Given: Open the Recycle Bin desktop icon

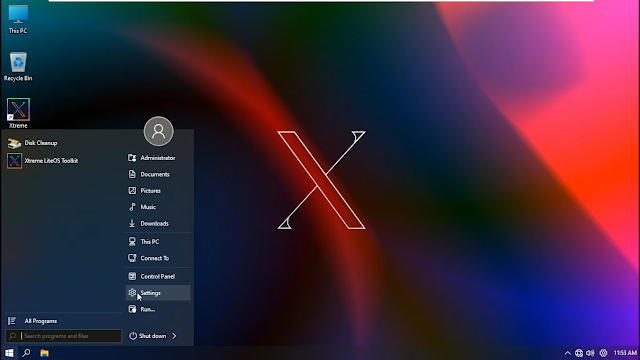Looking at the screenshot, I should (18, 66).
